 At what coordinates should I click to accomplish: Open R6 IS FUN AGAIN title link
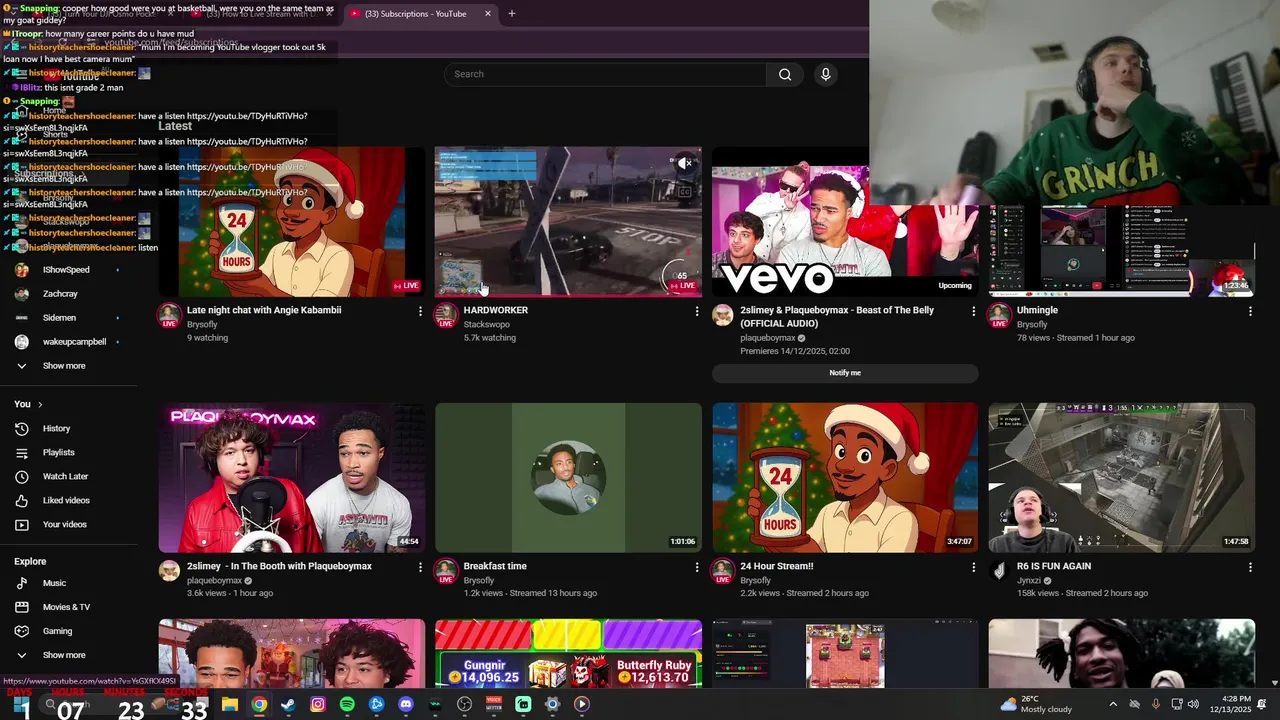1054,566
